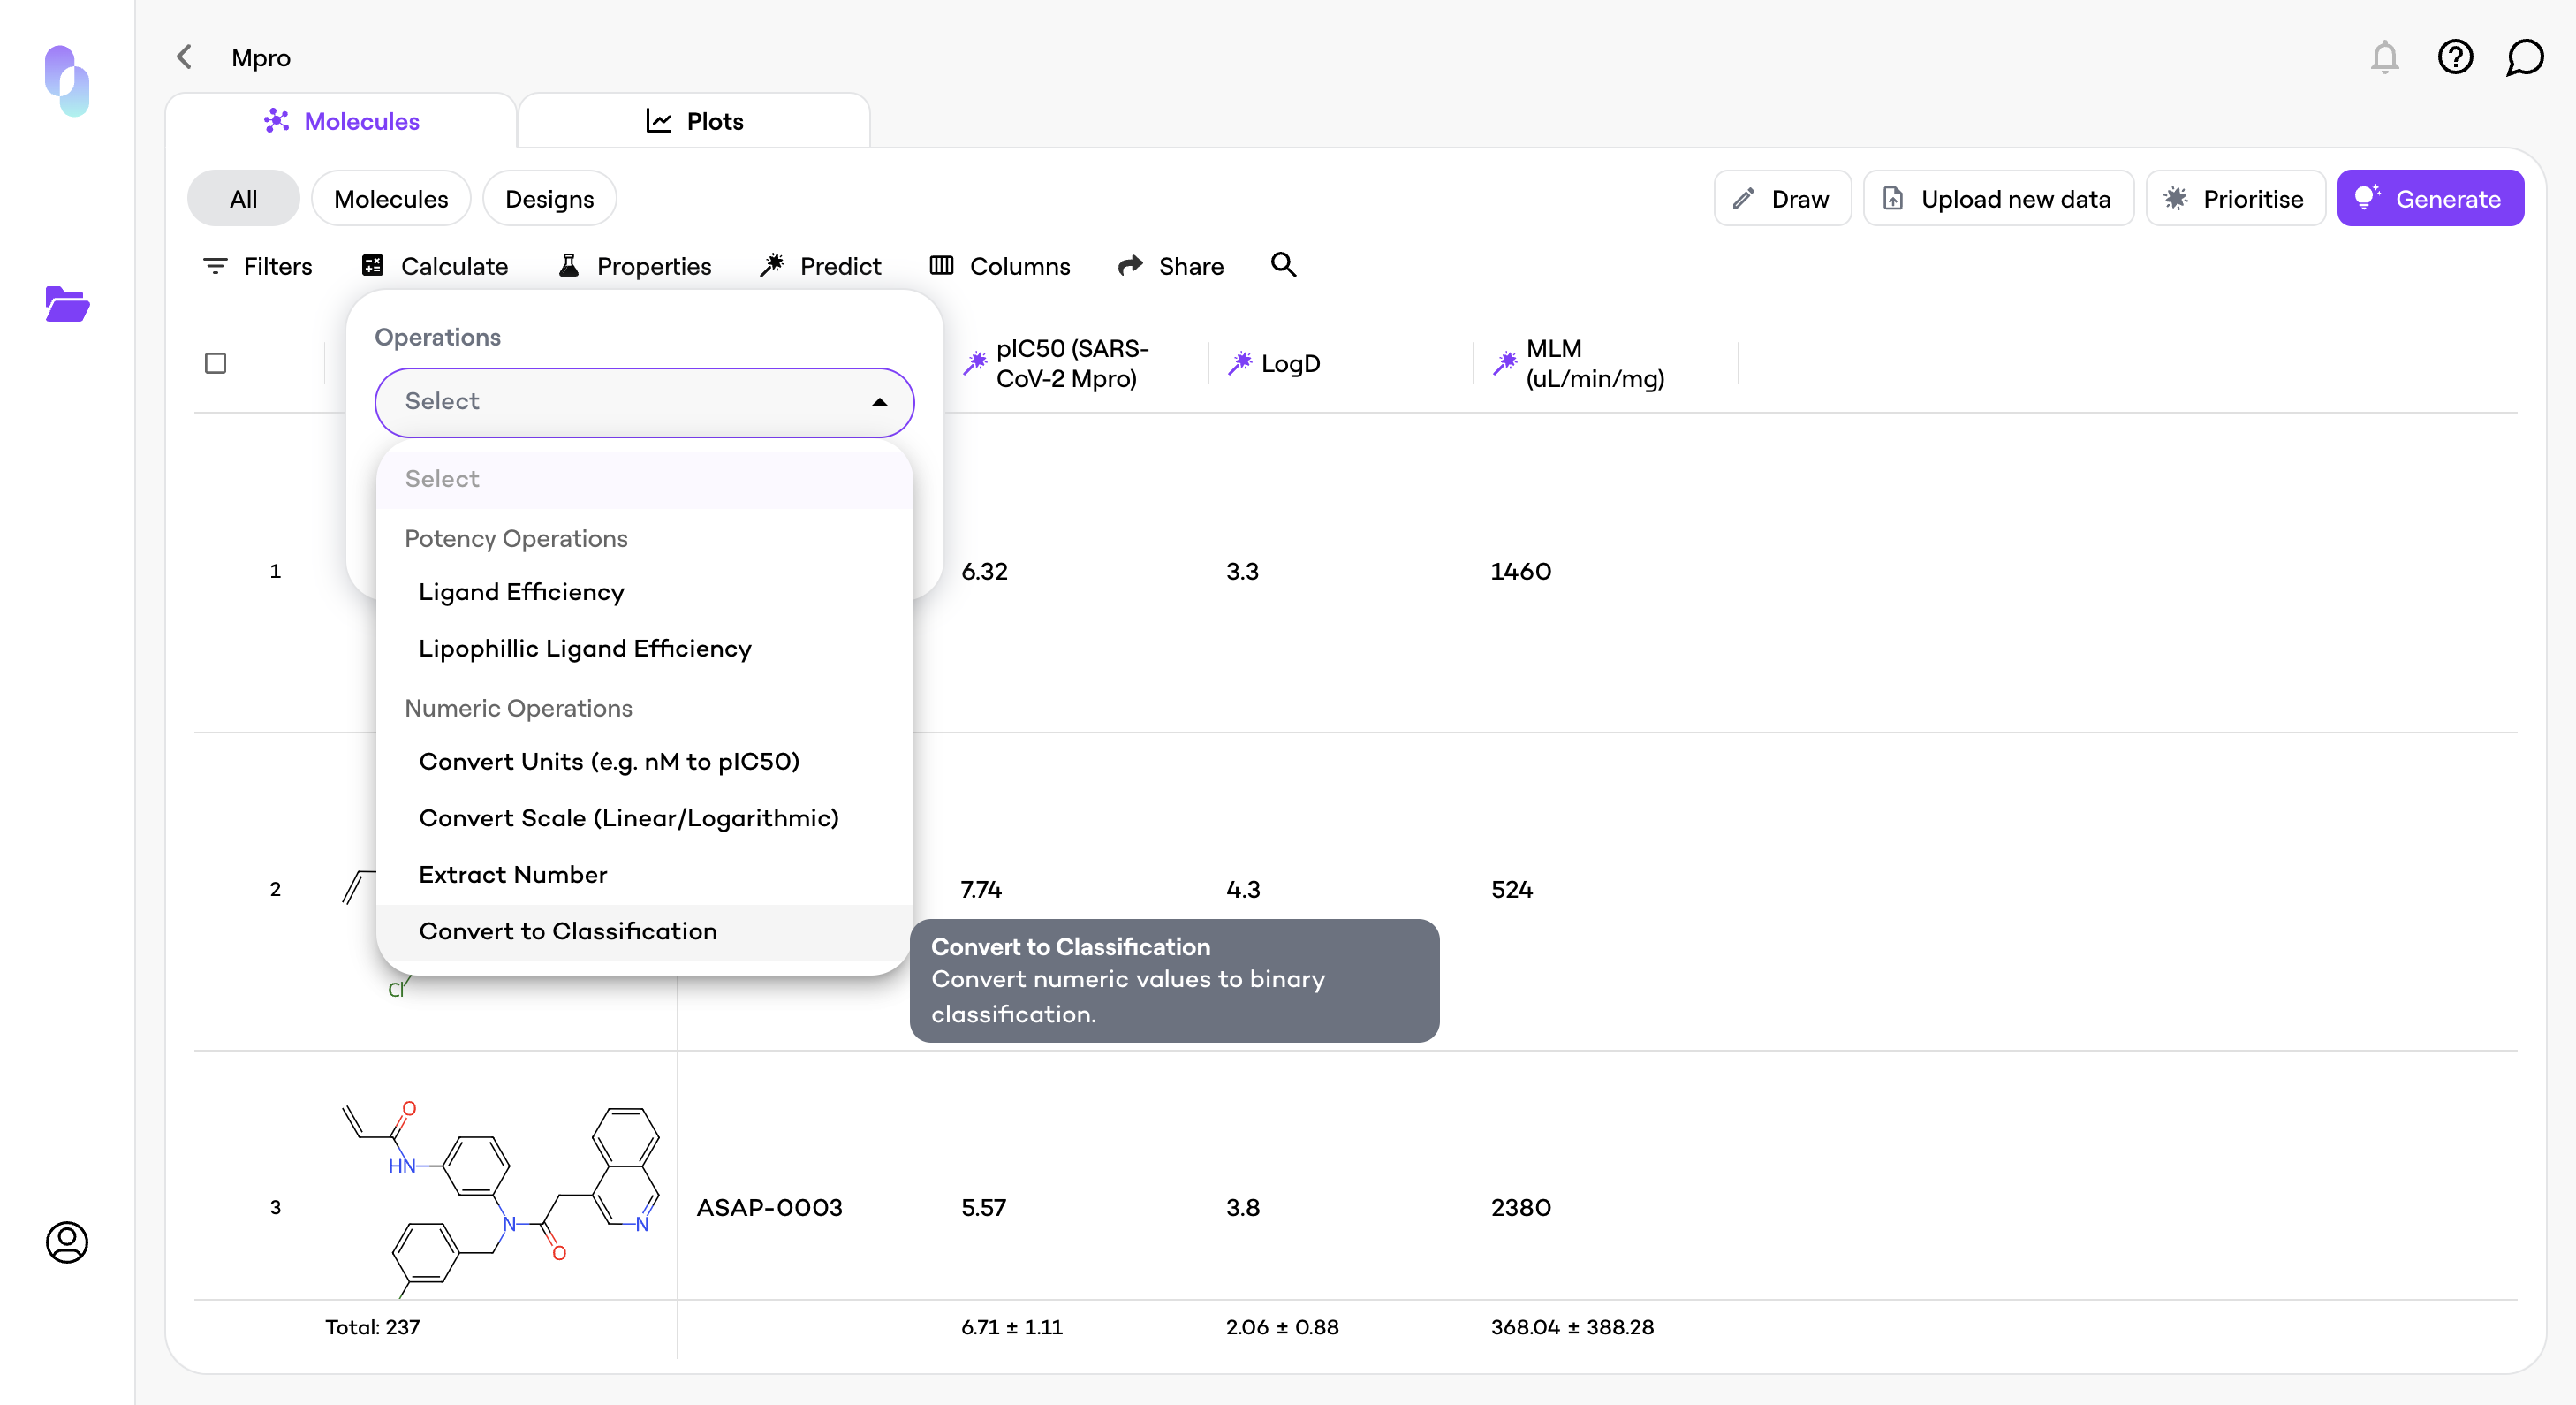Open the projects folder sidebar icon
The image size is (2576, 1405).
67,304
